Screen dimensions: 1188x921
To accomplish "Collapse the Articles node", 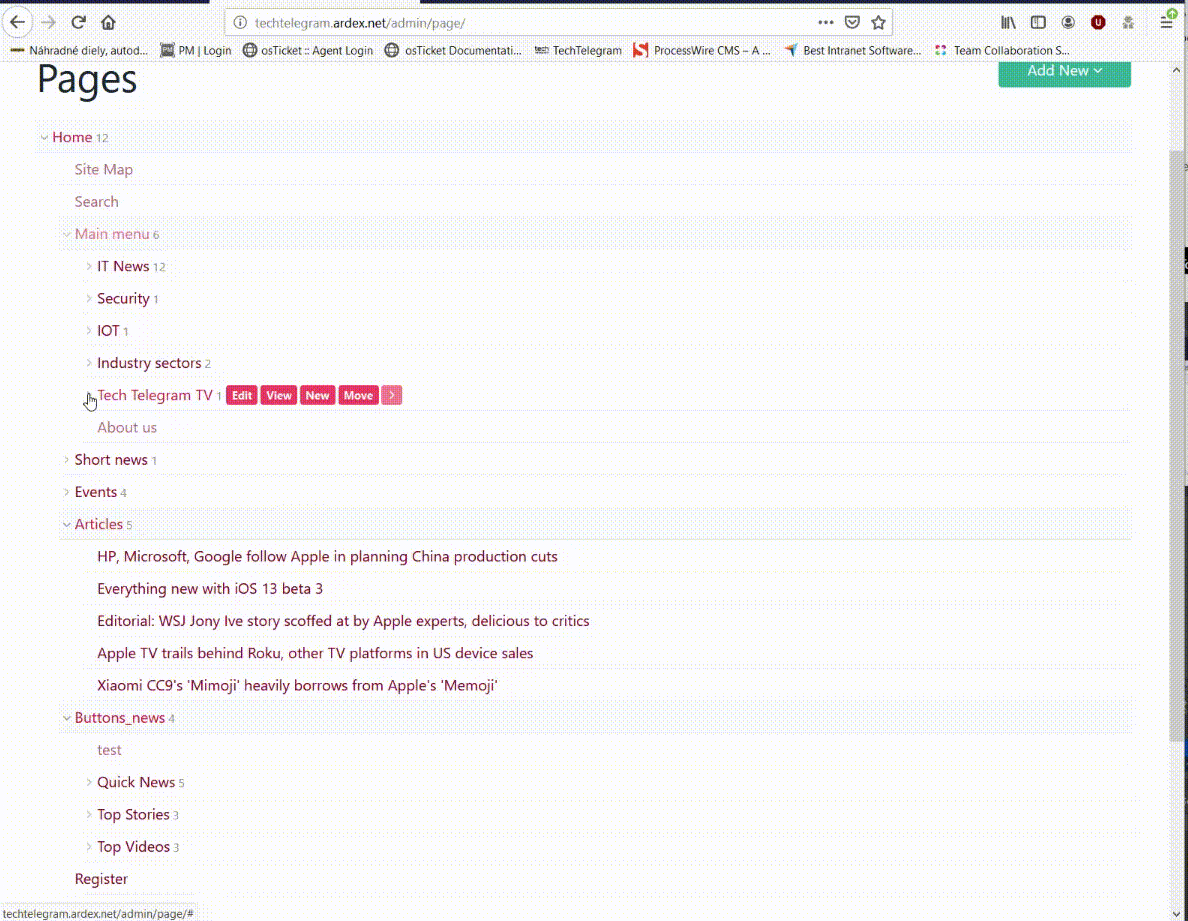I will pyautogui.click(x=67, y=524).
